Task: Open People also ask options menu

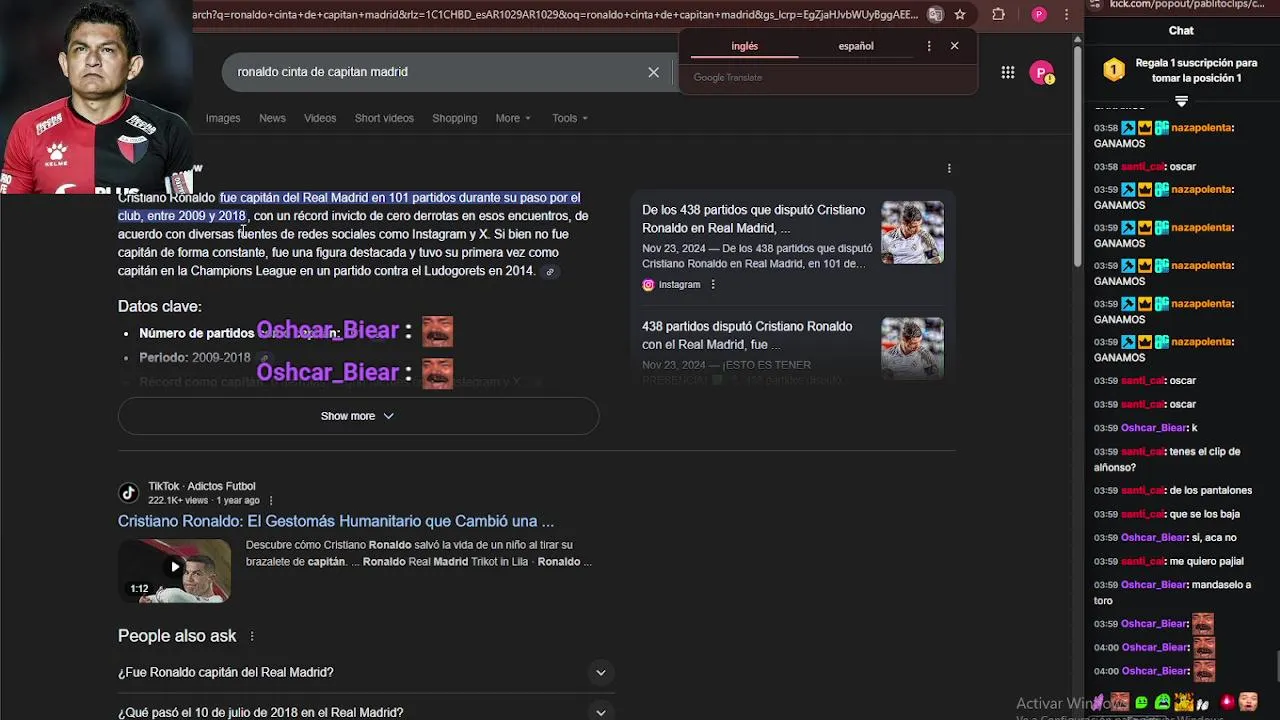Action: tap(252, 636)
